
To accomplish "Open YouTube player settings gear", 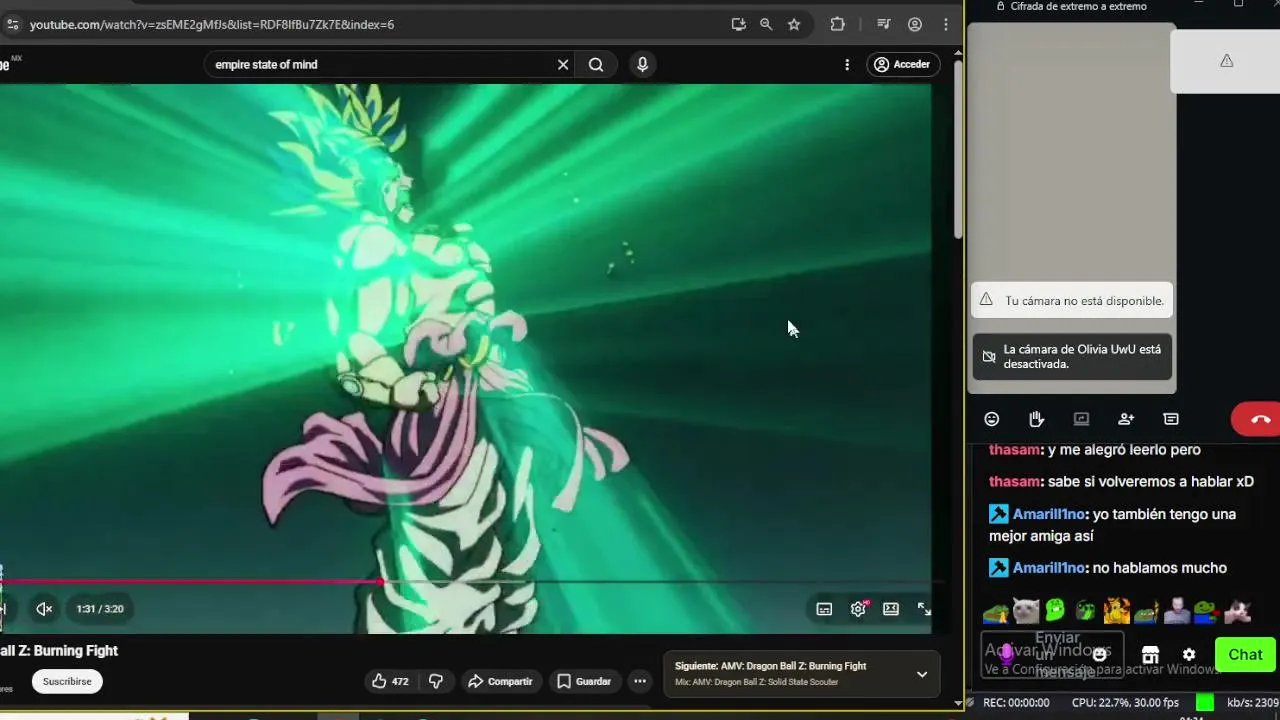I will [858, 609].
